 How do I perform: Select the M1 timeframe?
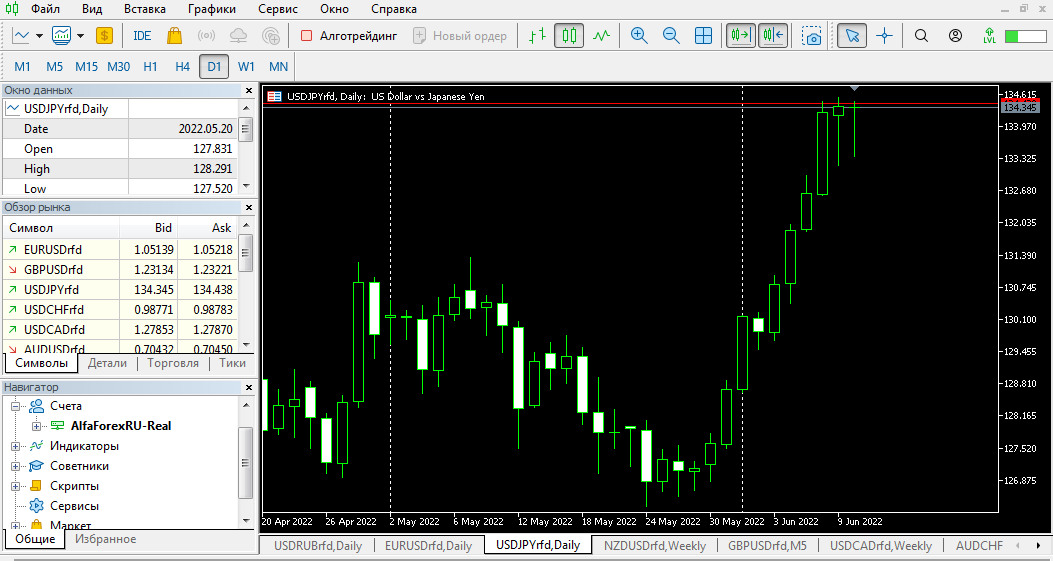(22, 67)
